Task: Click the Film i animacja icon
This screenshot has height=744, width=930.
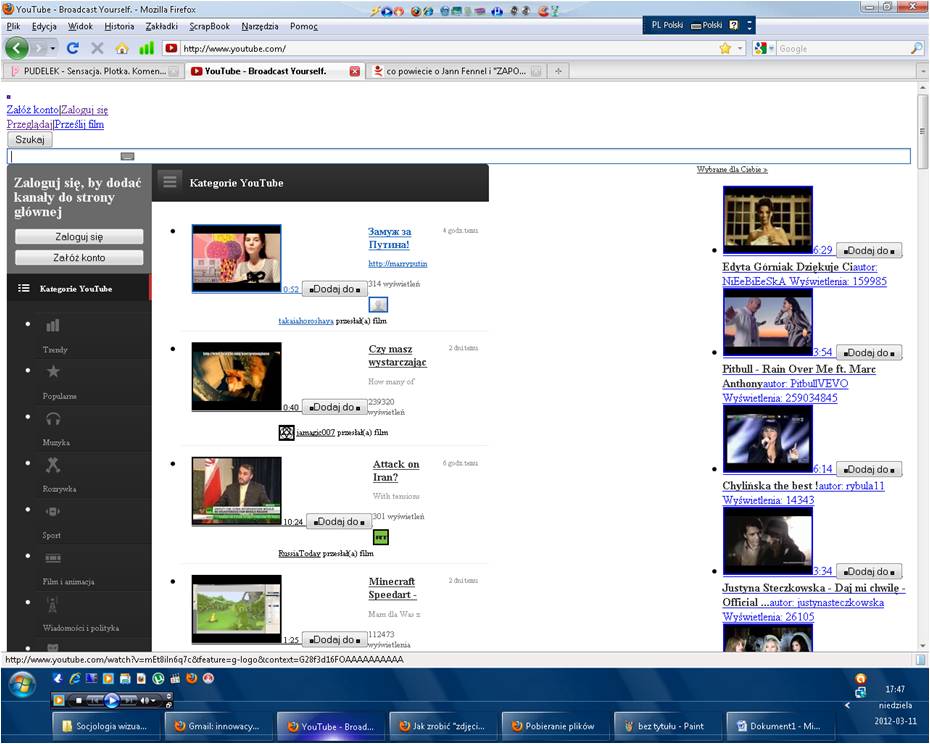Action: [x=53, y=558]
